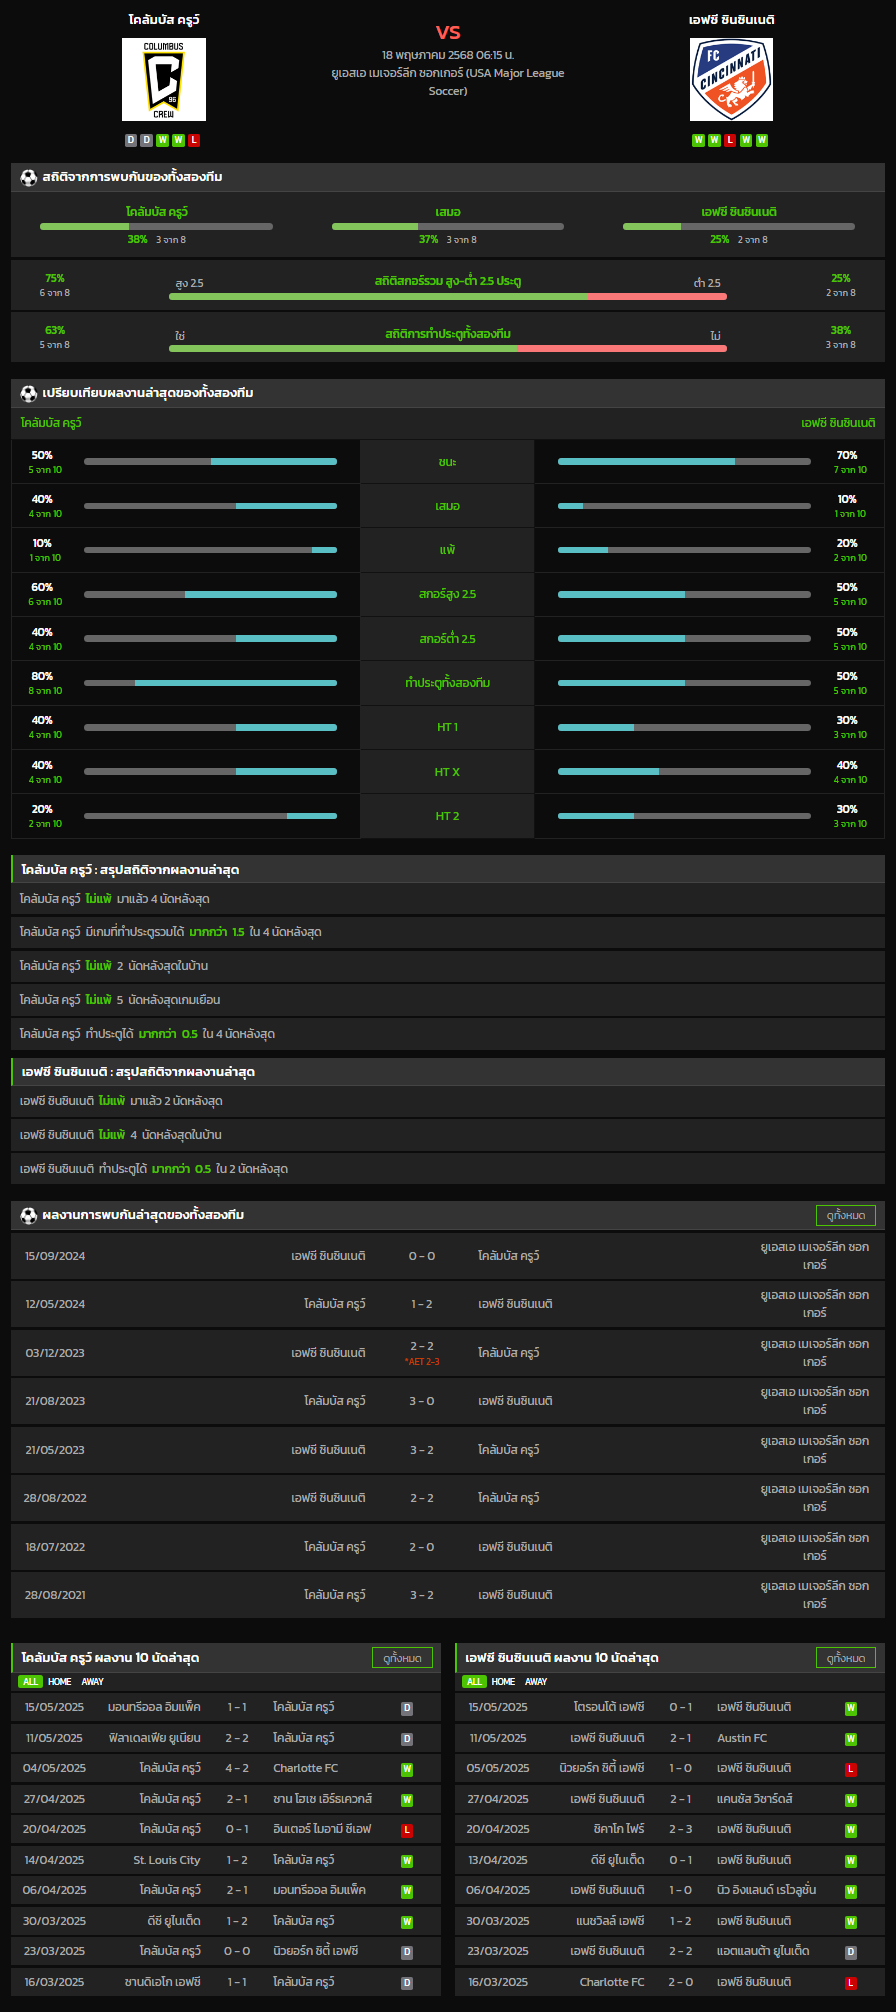Open head-to-head match dated 12/05/2024
This screenshot has width=896, height=2012.
click(x=448, y=1304)
